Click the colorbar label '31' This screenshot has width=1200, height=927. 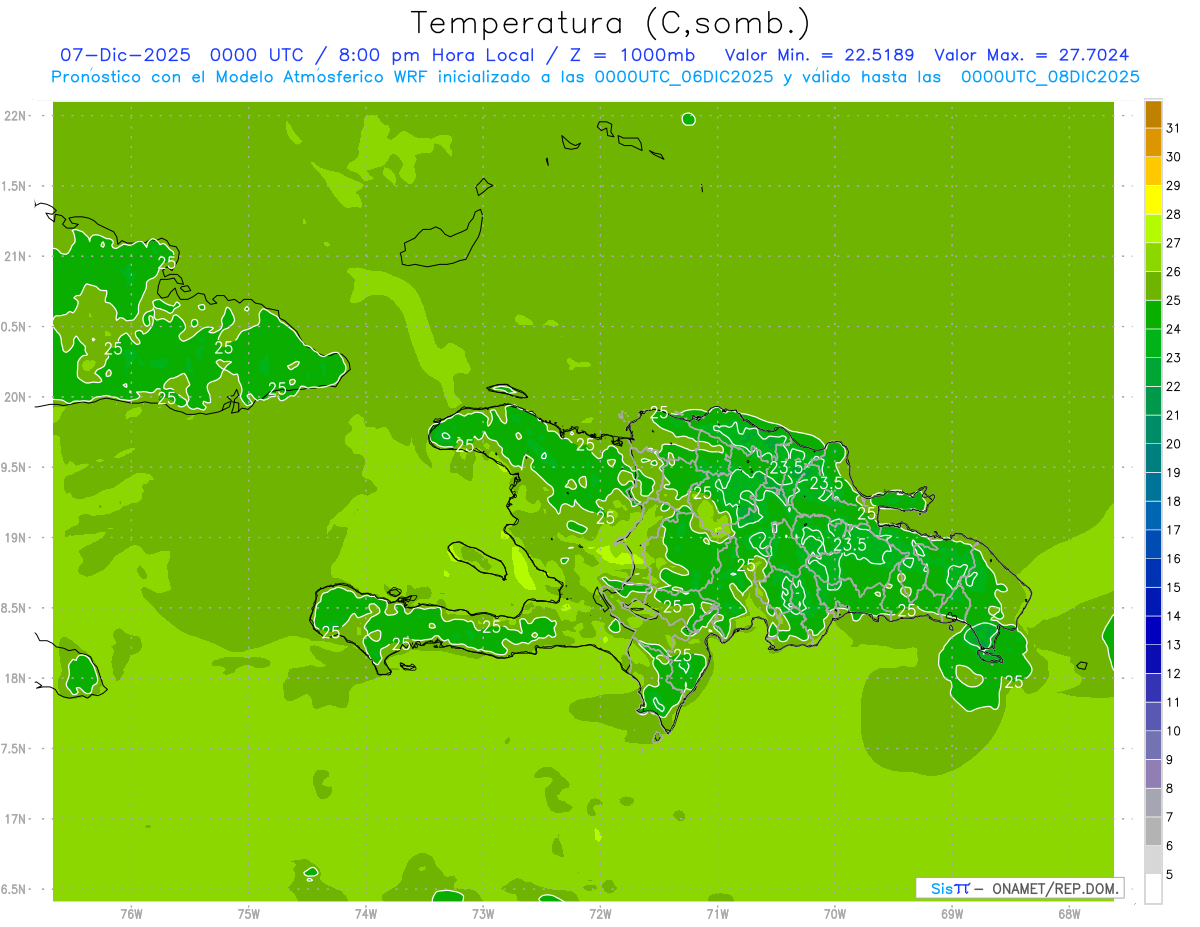pyautogui.click(x=1174, y=128)
